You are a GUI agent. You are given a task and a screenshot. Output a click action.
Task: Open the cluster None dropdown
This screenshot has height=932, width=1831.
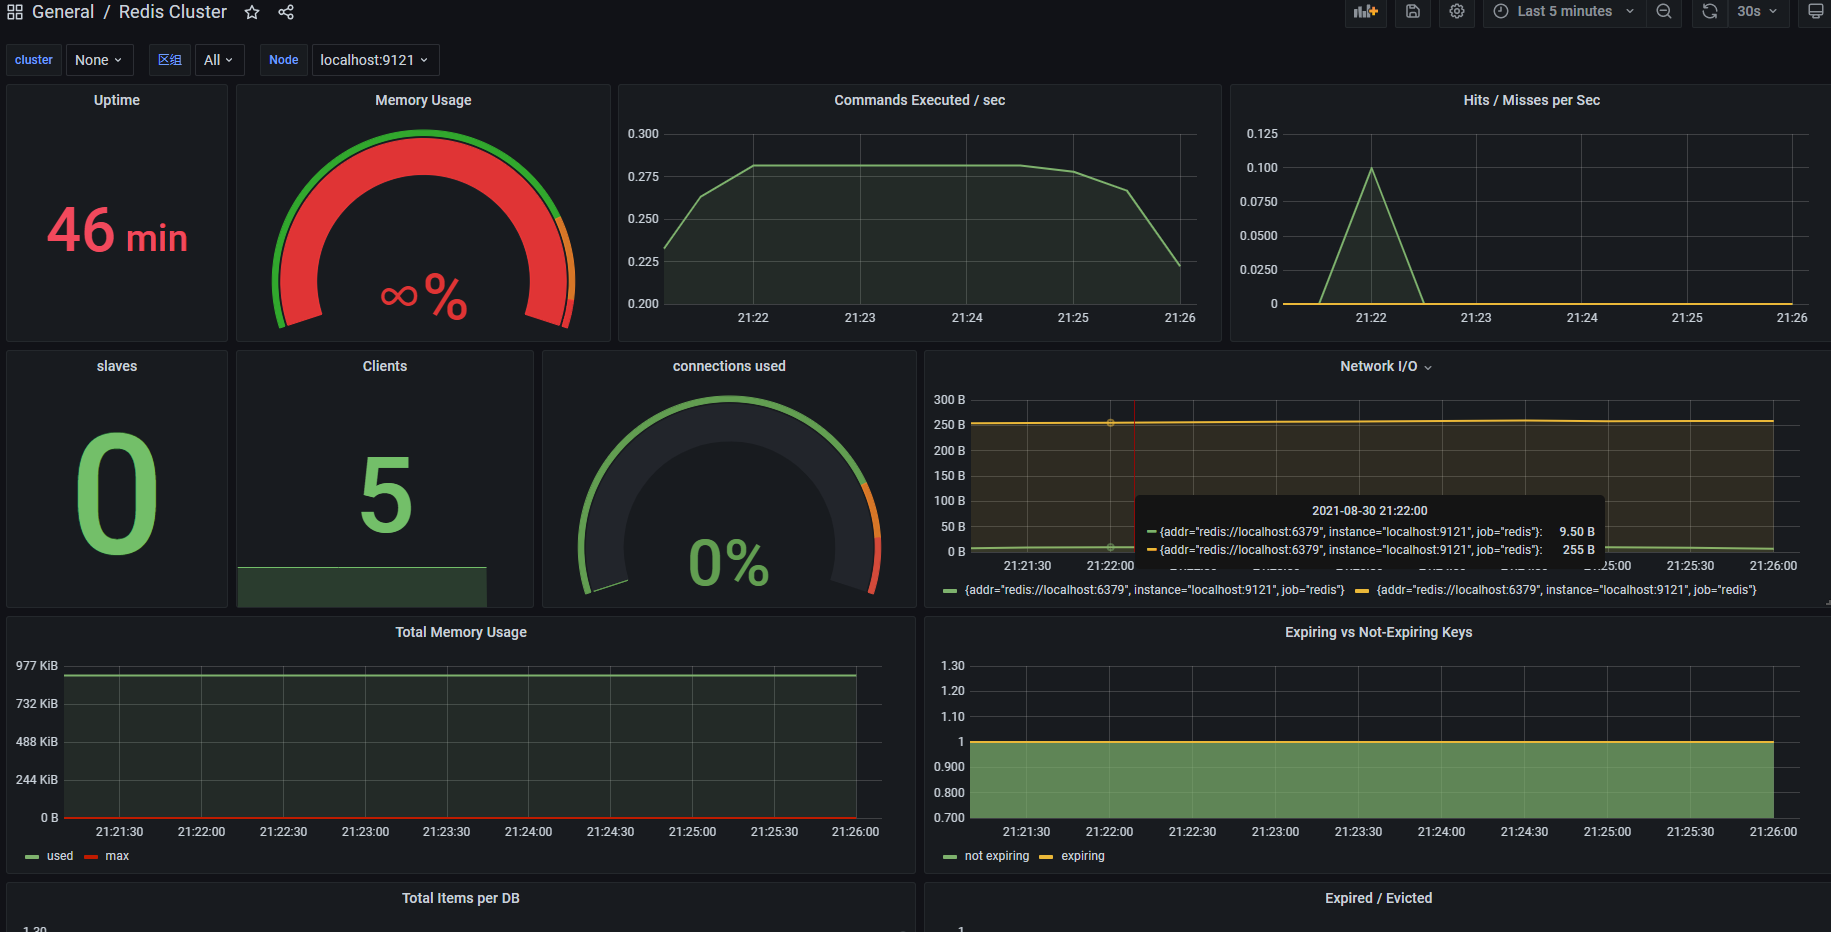click(99, 60)
